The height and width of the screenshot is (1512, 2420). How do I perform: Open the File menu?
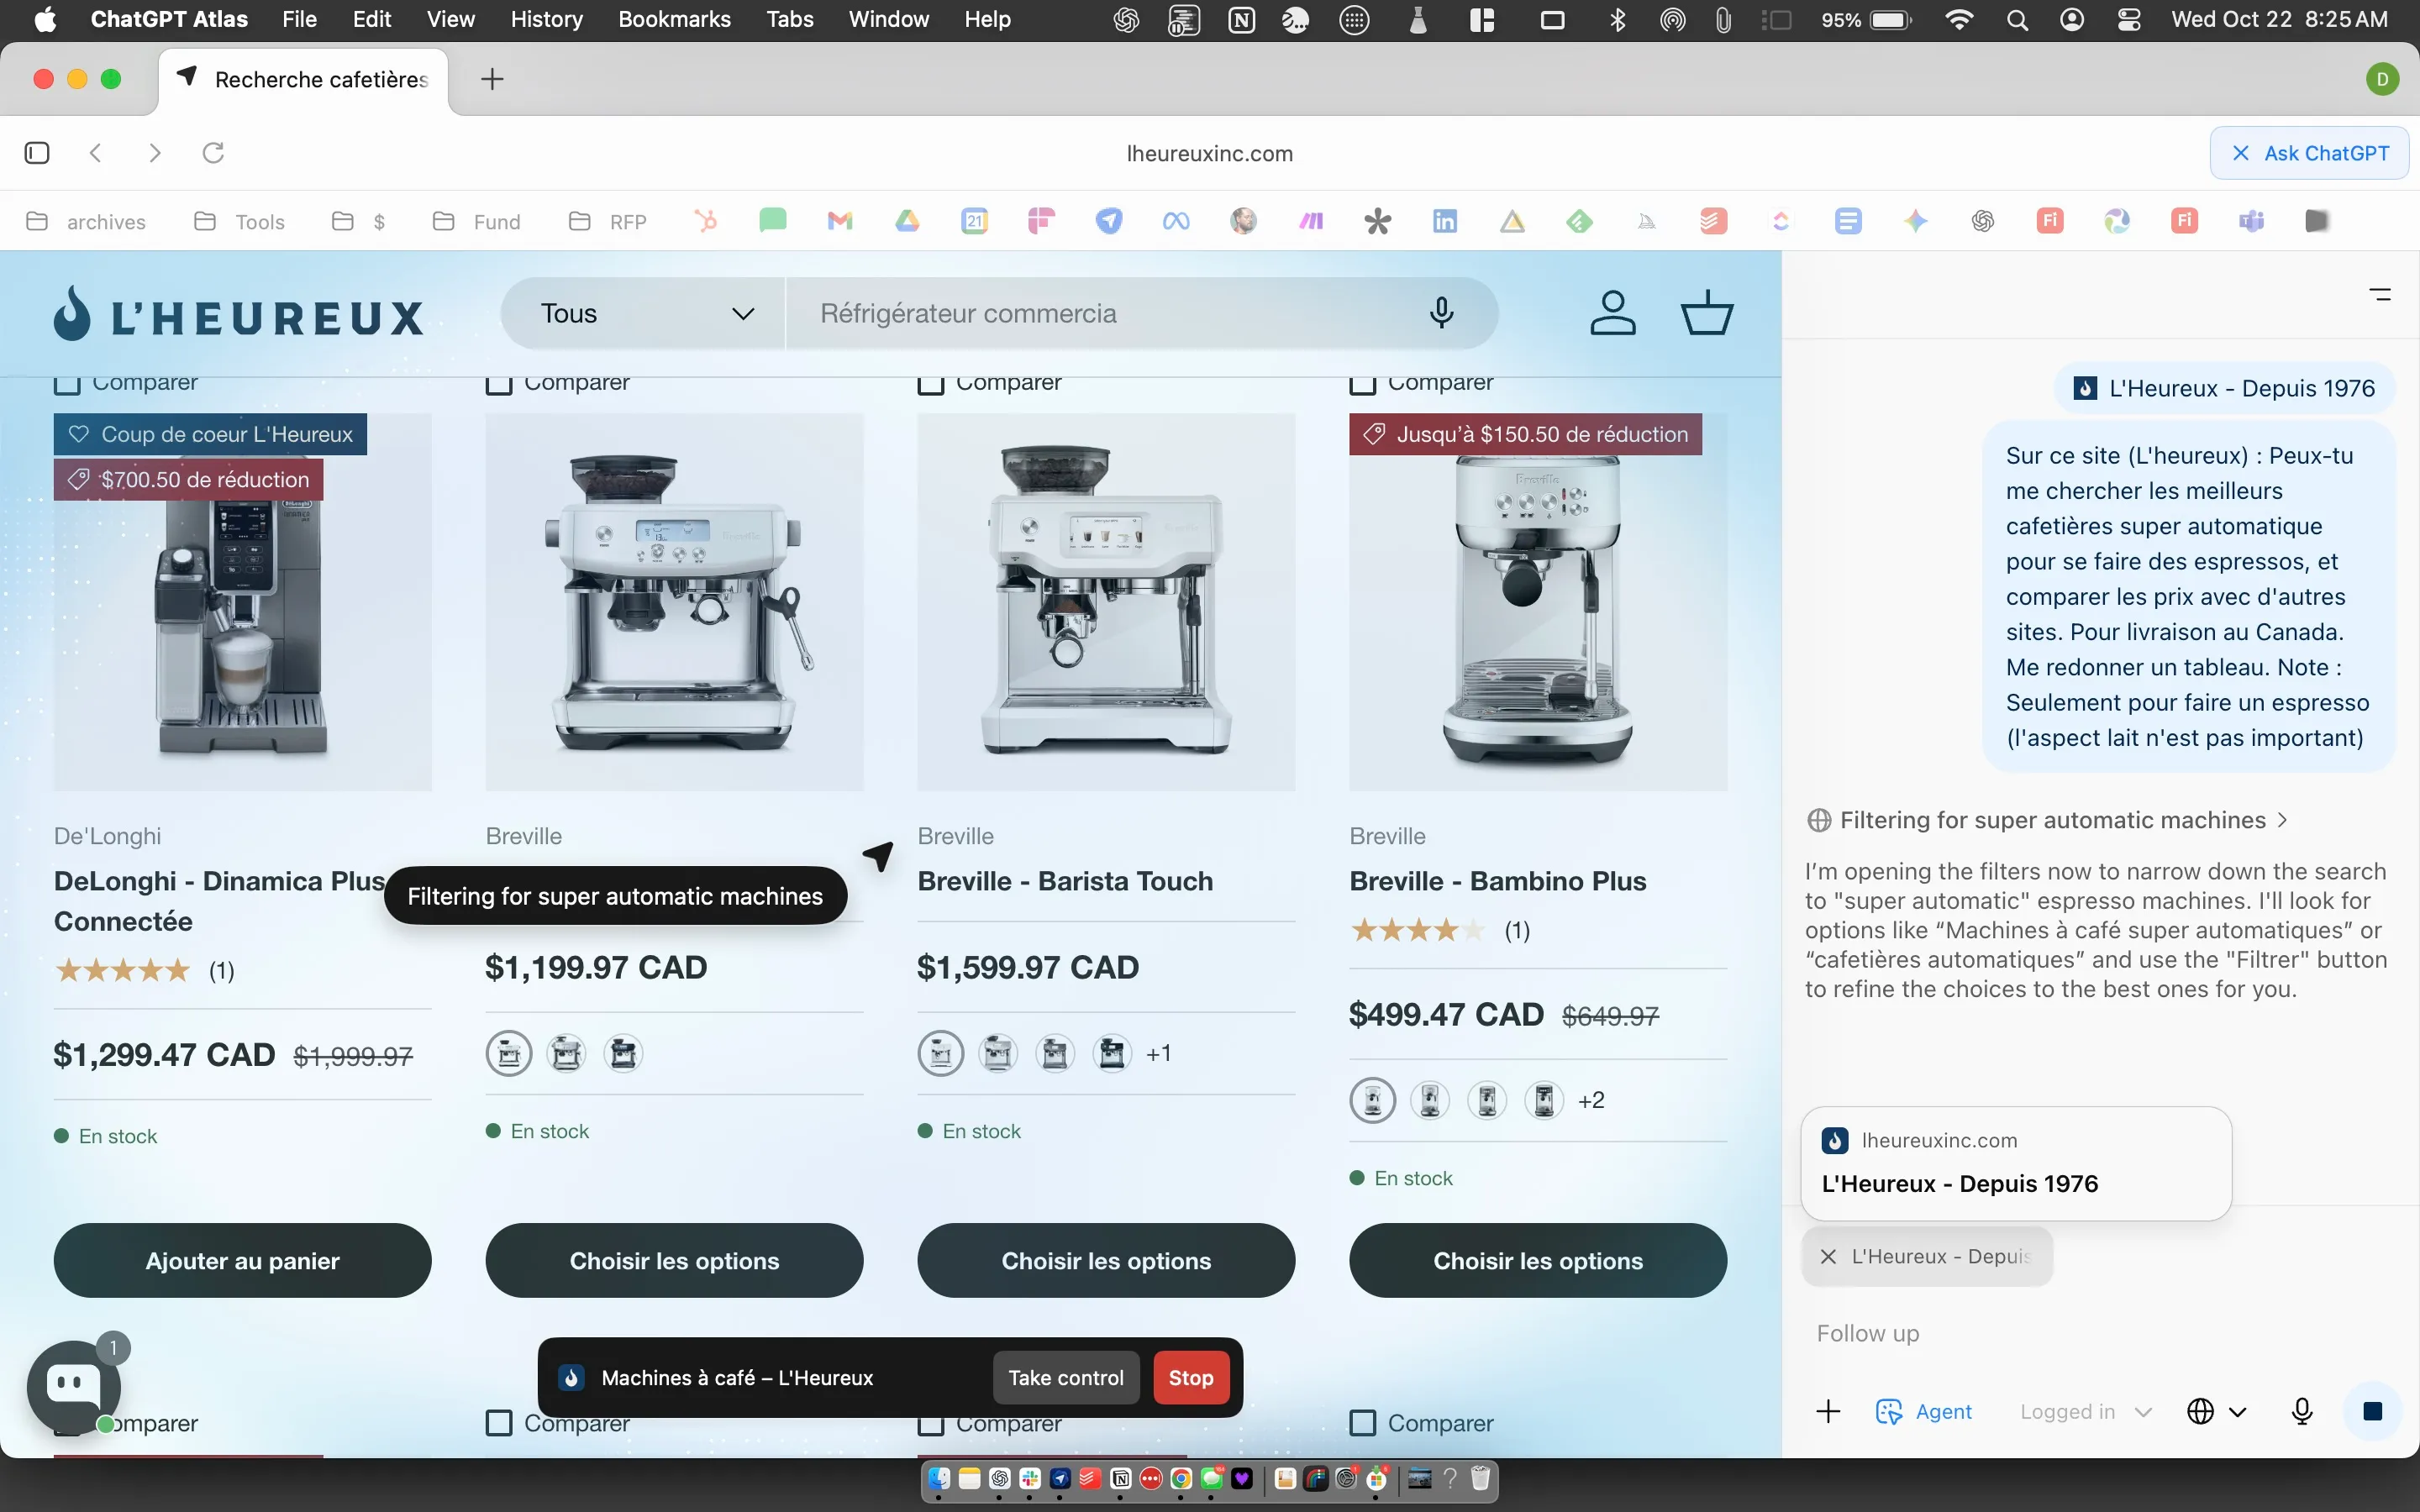pos(299,19)
